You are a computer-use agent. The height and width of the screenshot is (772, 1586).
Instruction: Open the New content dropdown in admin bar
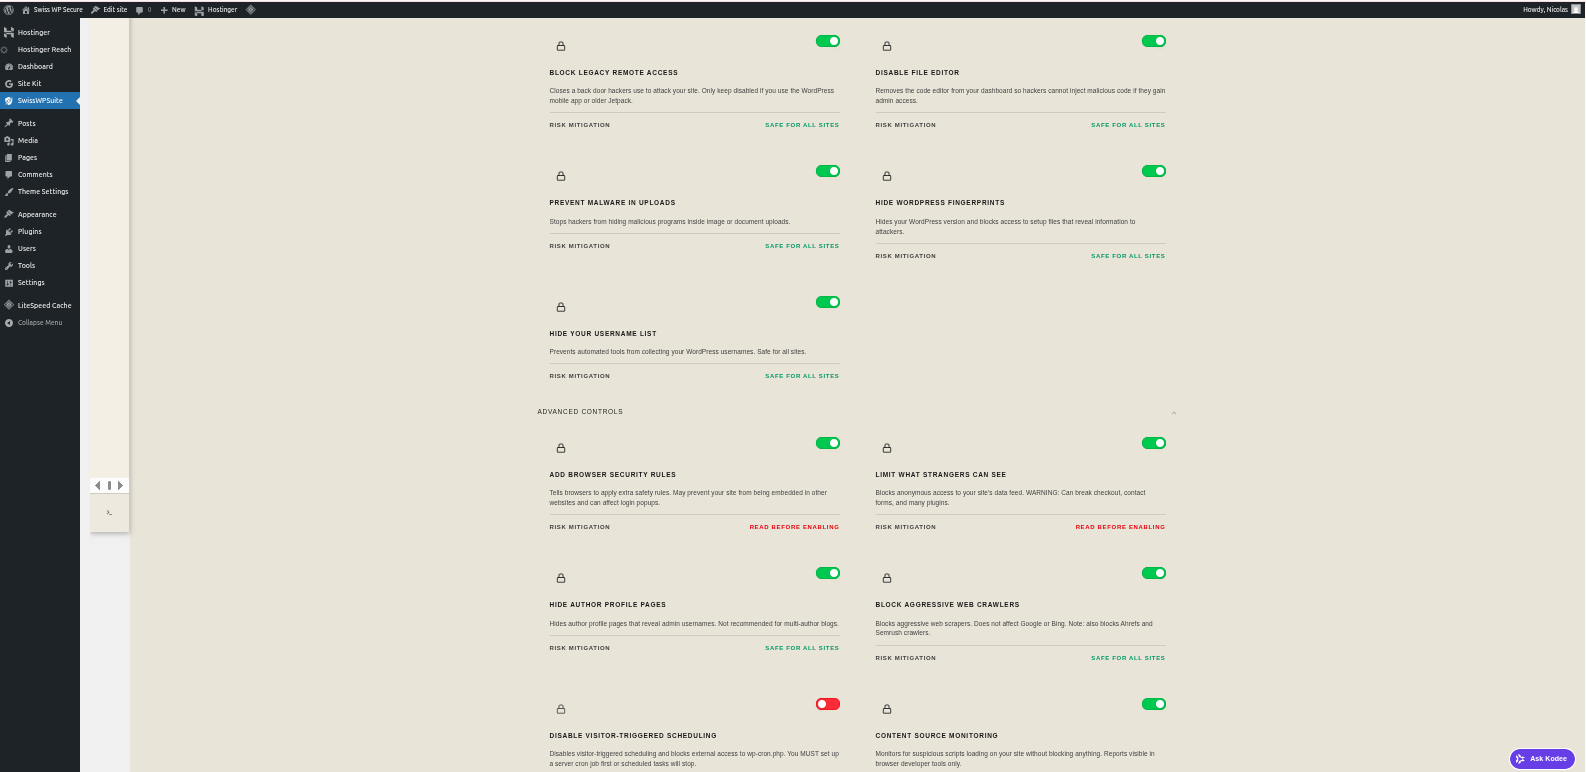pyautogui.click(x=173, y=9)
